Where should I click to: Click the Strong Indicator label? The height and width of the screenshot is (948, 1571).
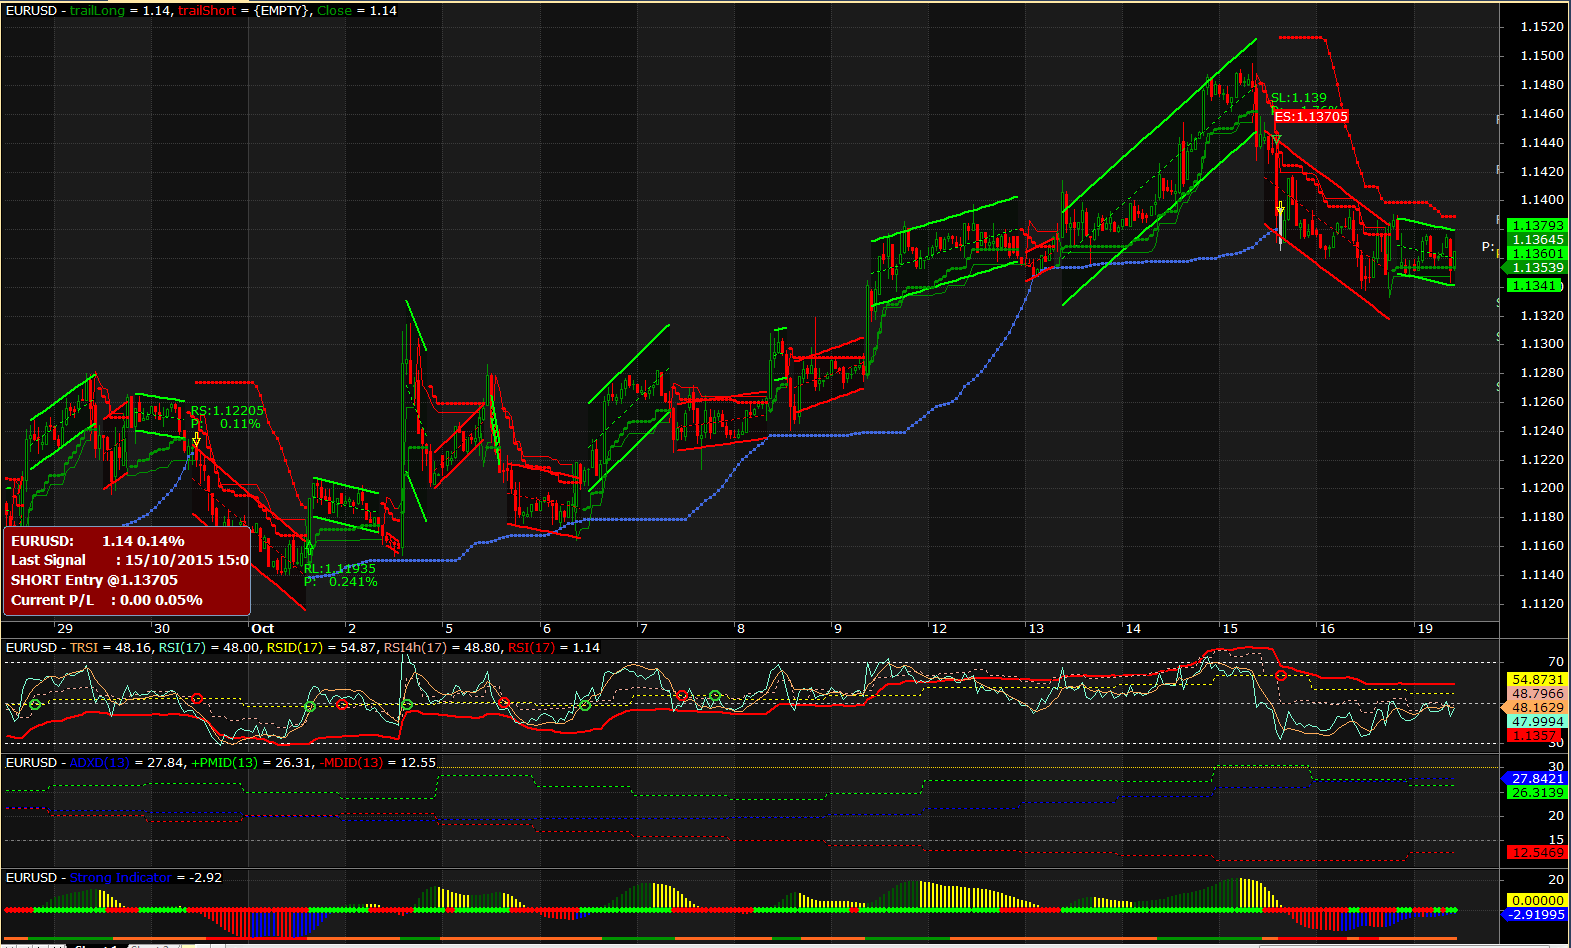pyautogui.click(x=120, y=878)
